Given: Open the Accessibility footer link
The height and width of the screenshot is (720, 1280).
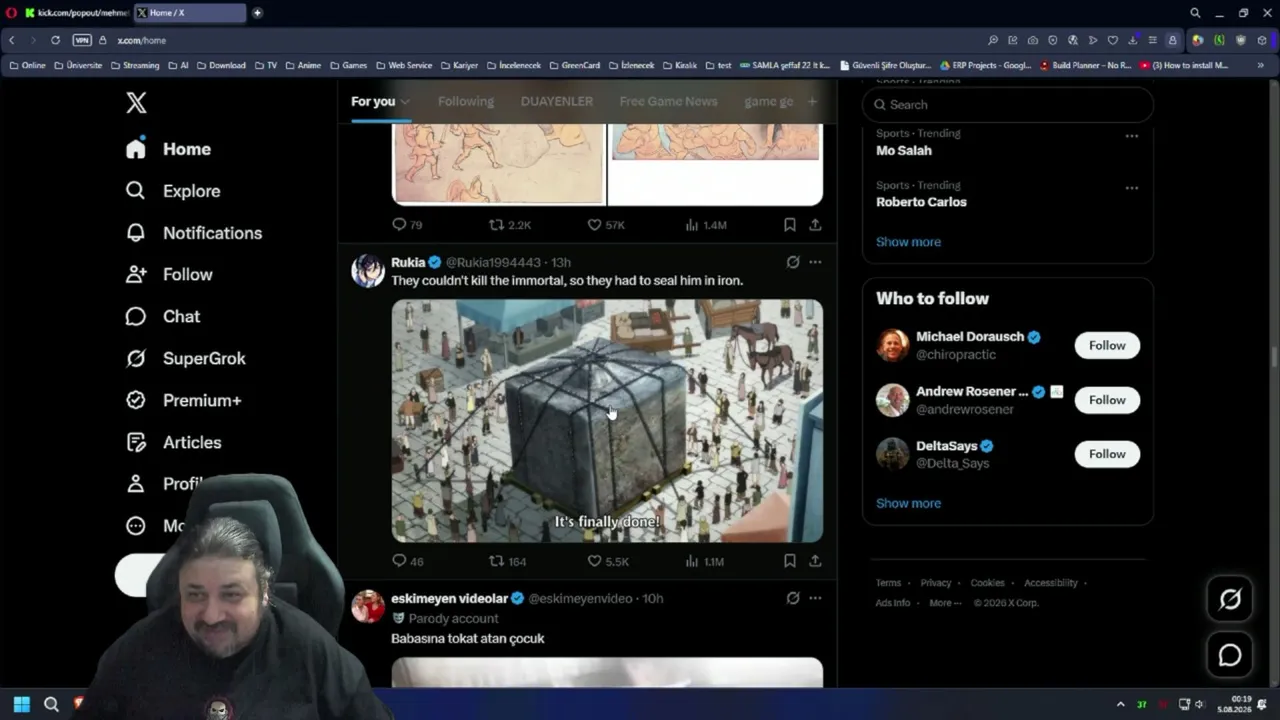Looking at the screenshot, I should coord(1051,583).
